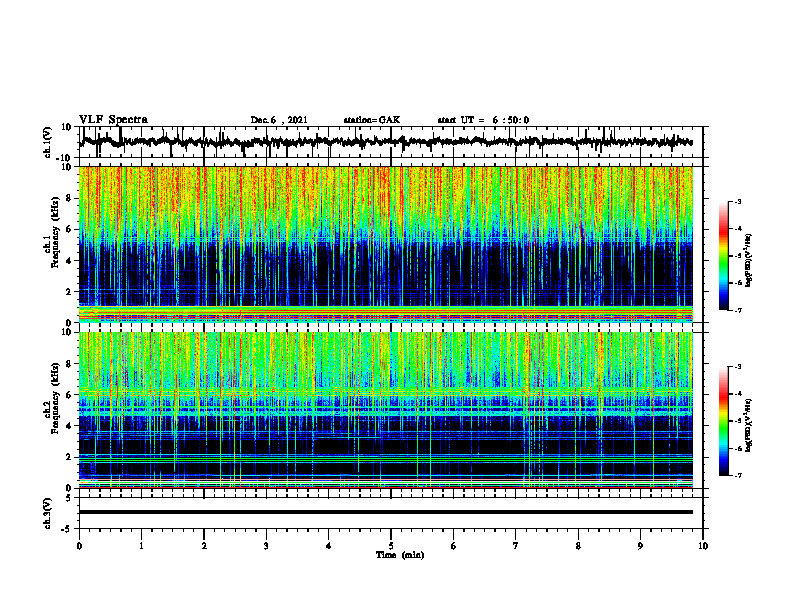Click the 5 tick on ch.3(V) axis
The height and width of the screenshot is (612, 792).
click(x=69, y=498)
